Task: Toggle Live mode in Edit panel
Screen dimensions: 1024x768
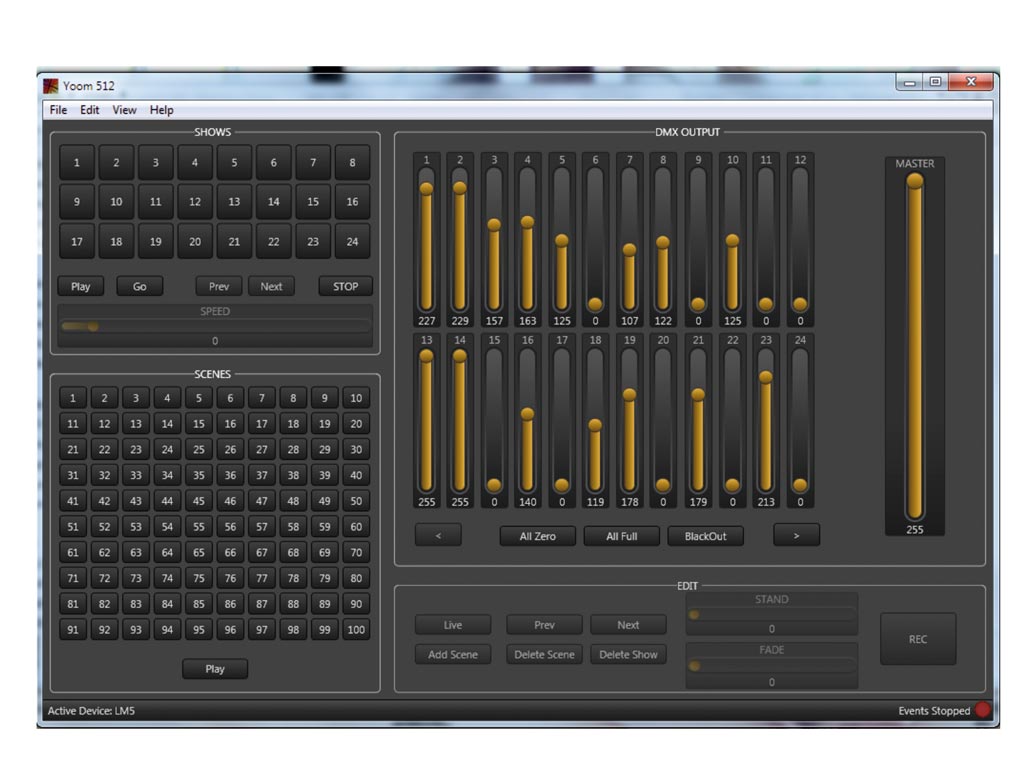Action: 453,625
